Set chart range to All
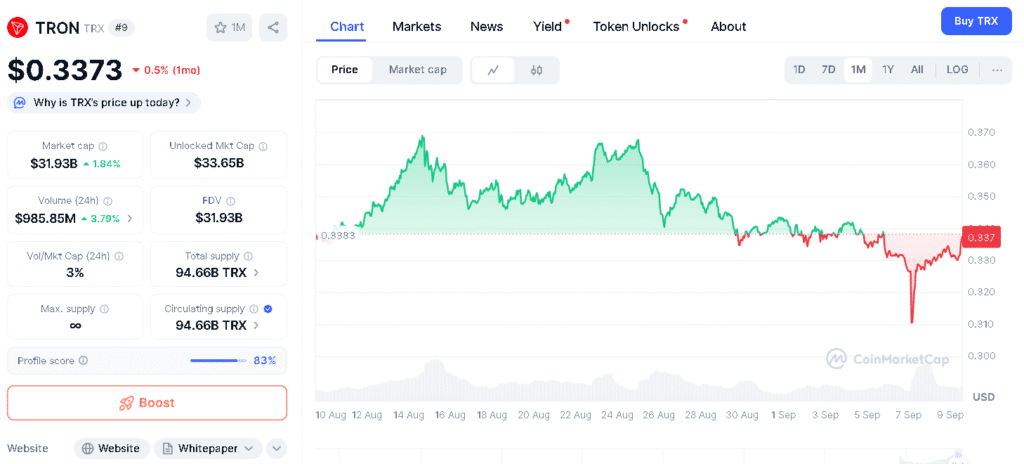1024x464 pixels. tap(917, 69)
